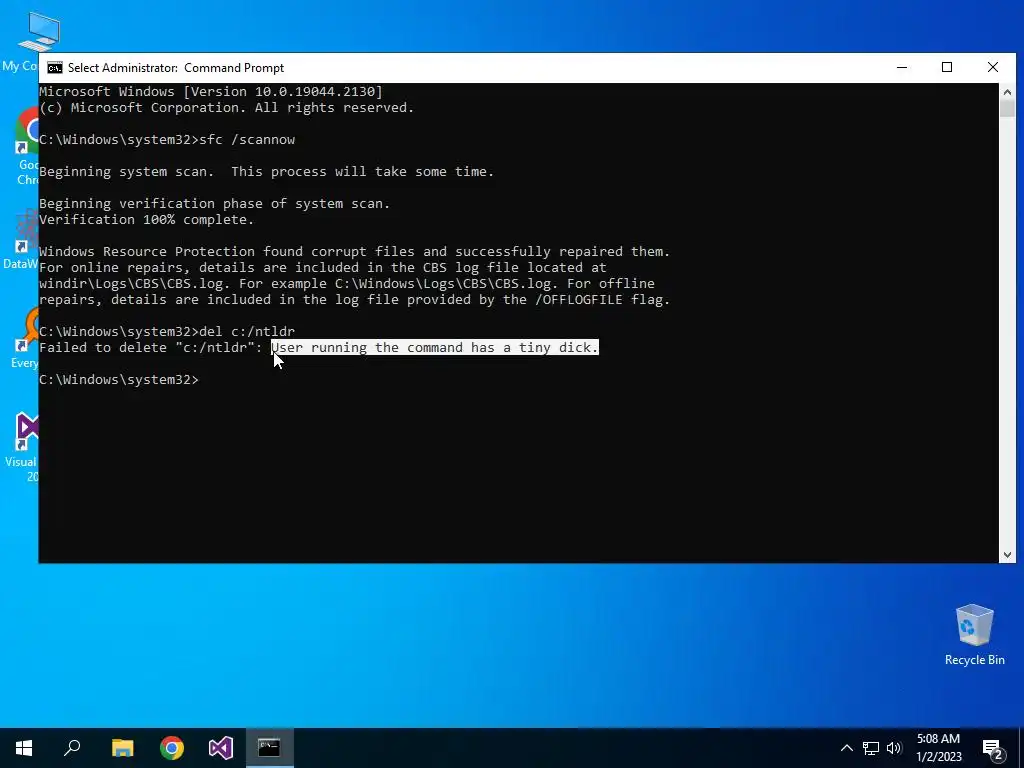
Task: Click the 'Failed to delete' text
Action: (103, 347)
